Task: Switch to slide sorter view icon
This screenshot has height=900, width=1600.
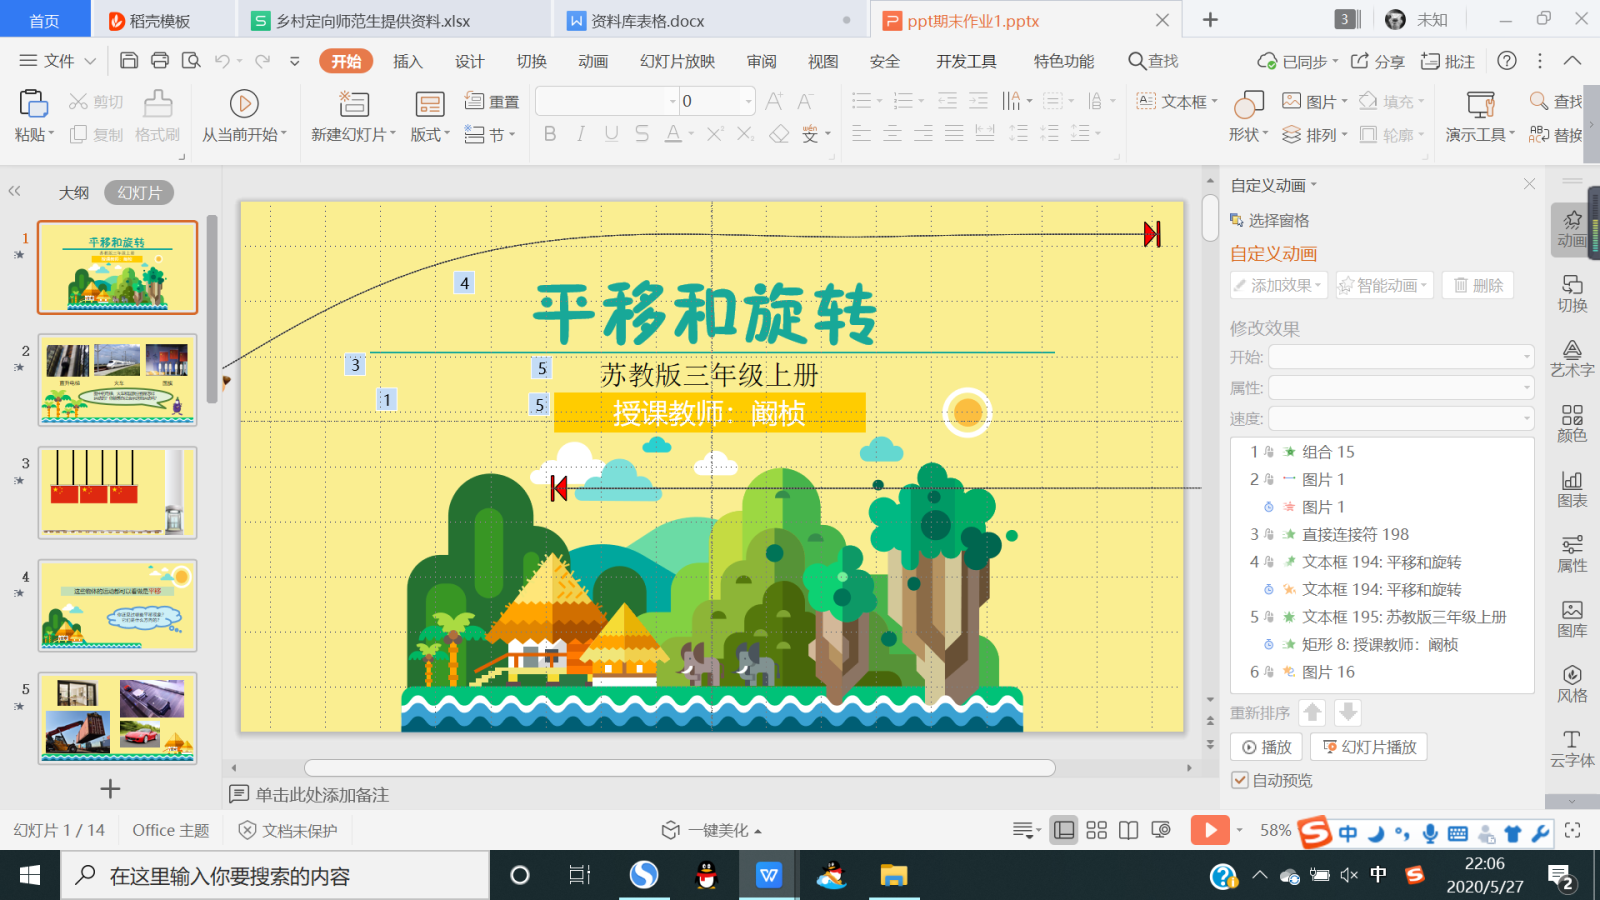Action: tap(1097, 830)
